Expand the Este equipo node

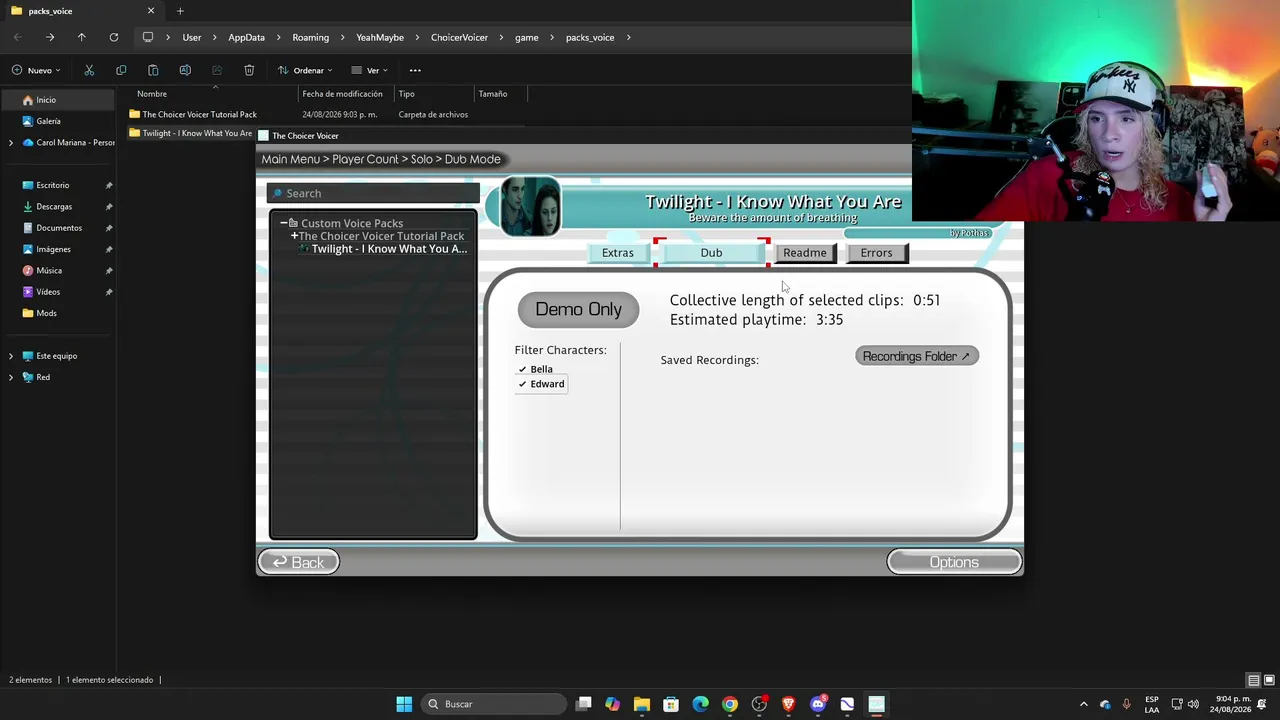click(11, 356)
